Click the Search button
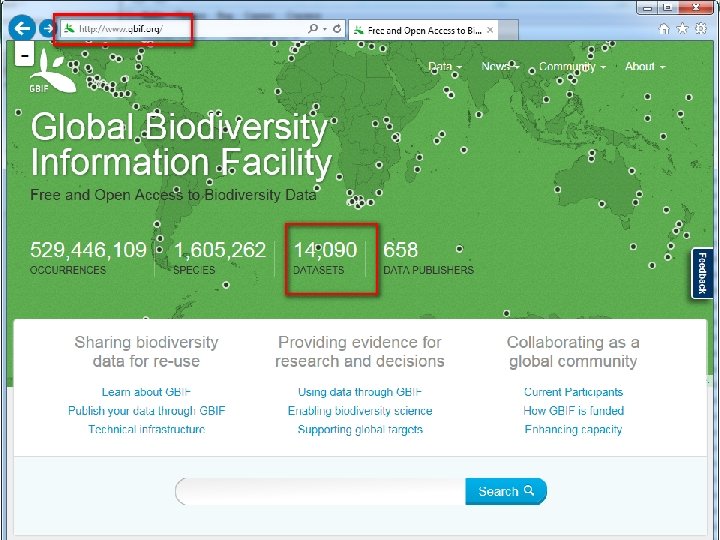720x540 pixels. tap(506, 491)
